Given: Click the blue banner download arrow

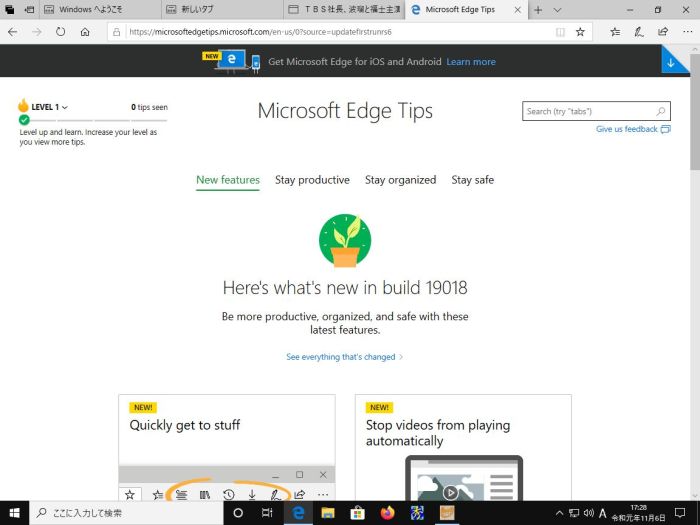Looking at the screenshot, I should coord(671,62).
